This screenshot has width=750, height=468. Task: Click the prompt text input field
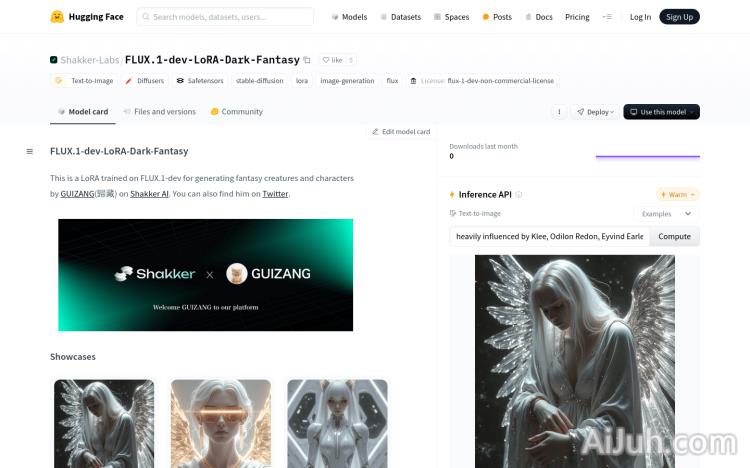pos(549,236)
